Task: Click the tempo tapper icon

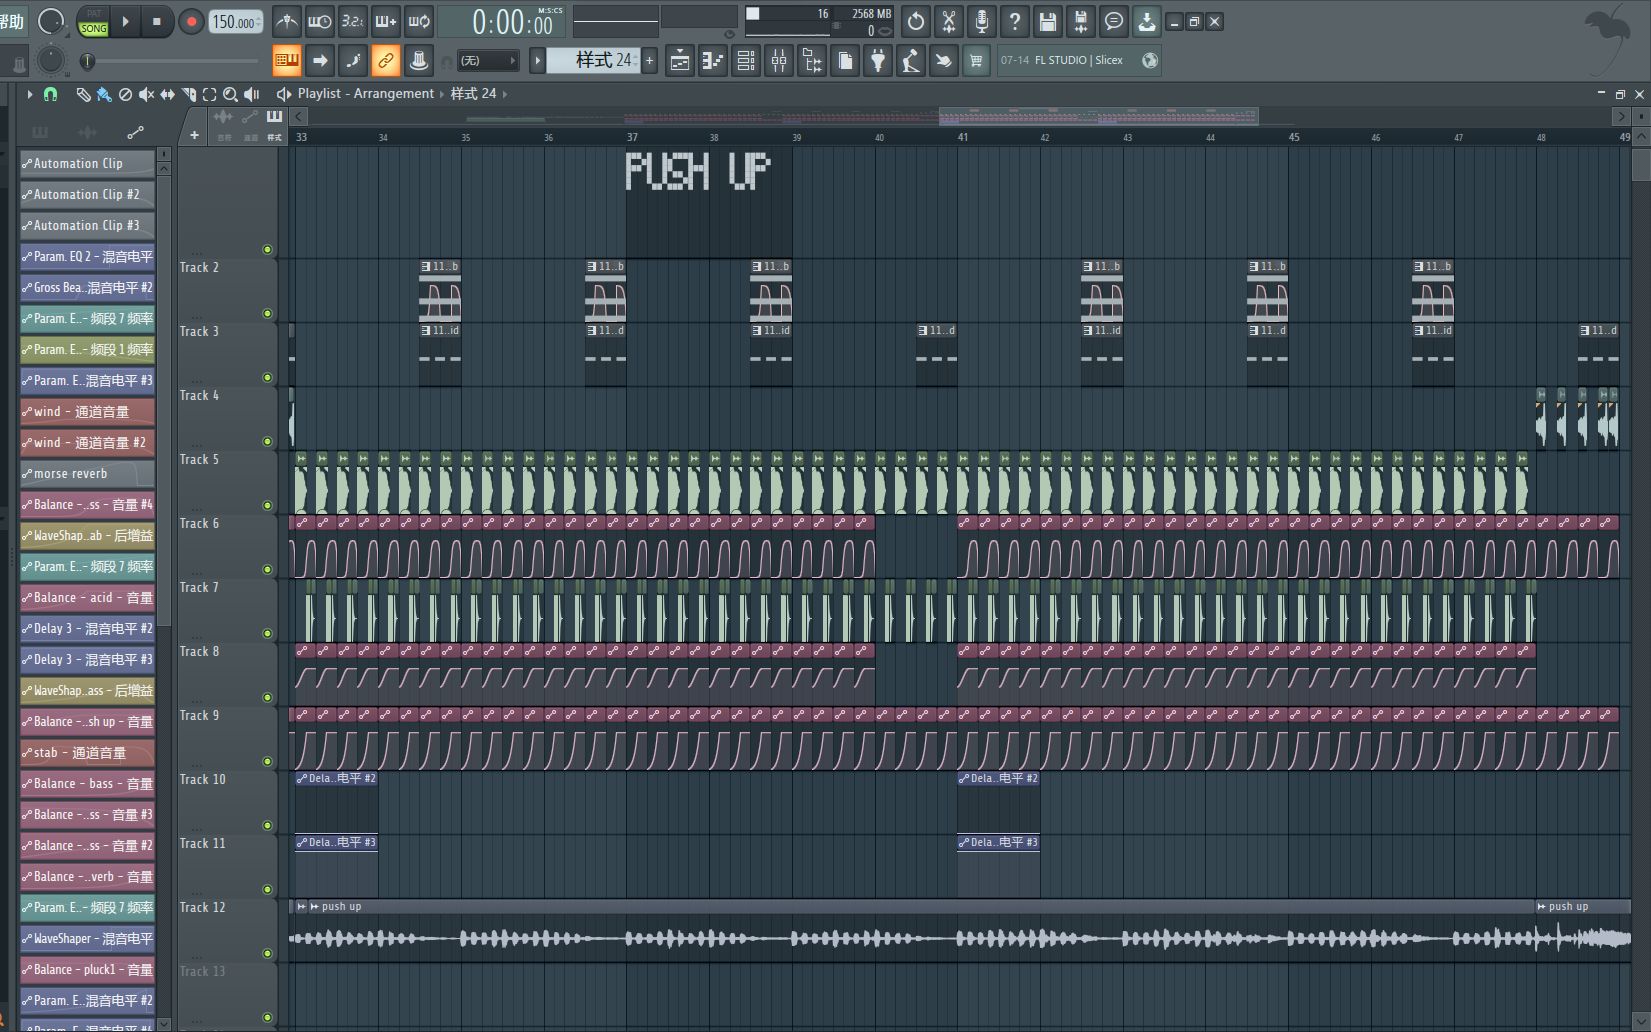Action: 911,61
